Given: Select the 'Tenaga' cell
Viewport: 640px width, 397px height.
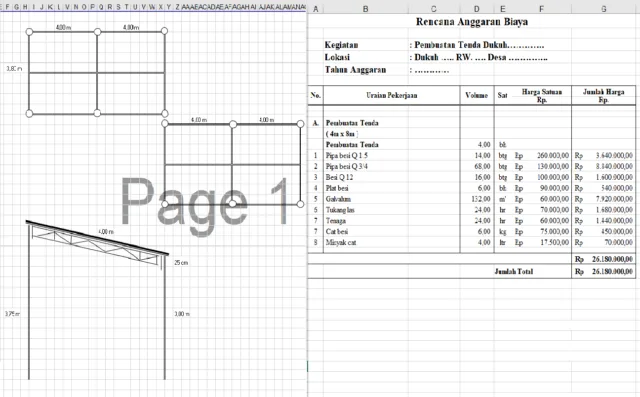Looking at the screenshot, I should click(336, 221).
